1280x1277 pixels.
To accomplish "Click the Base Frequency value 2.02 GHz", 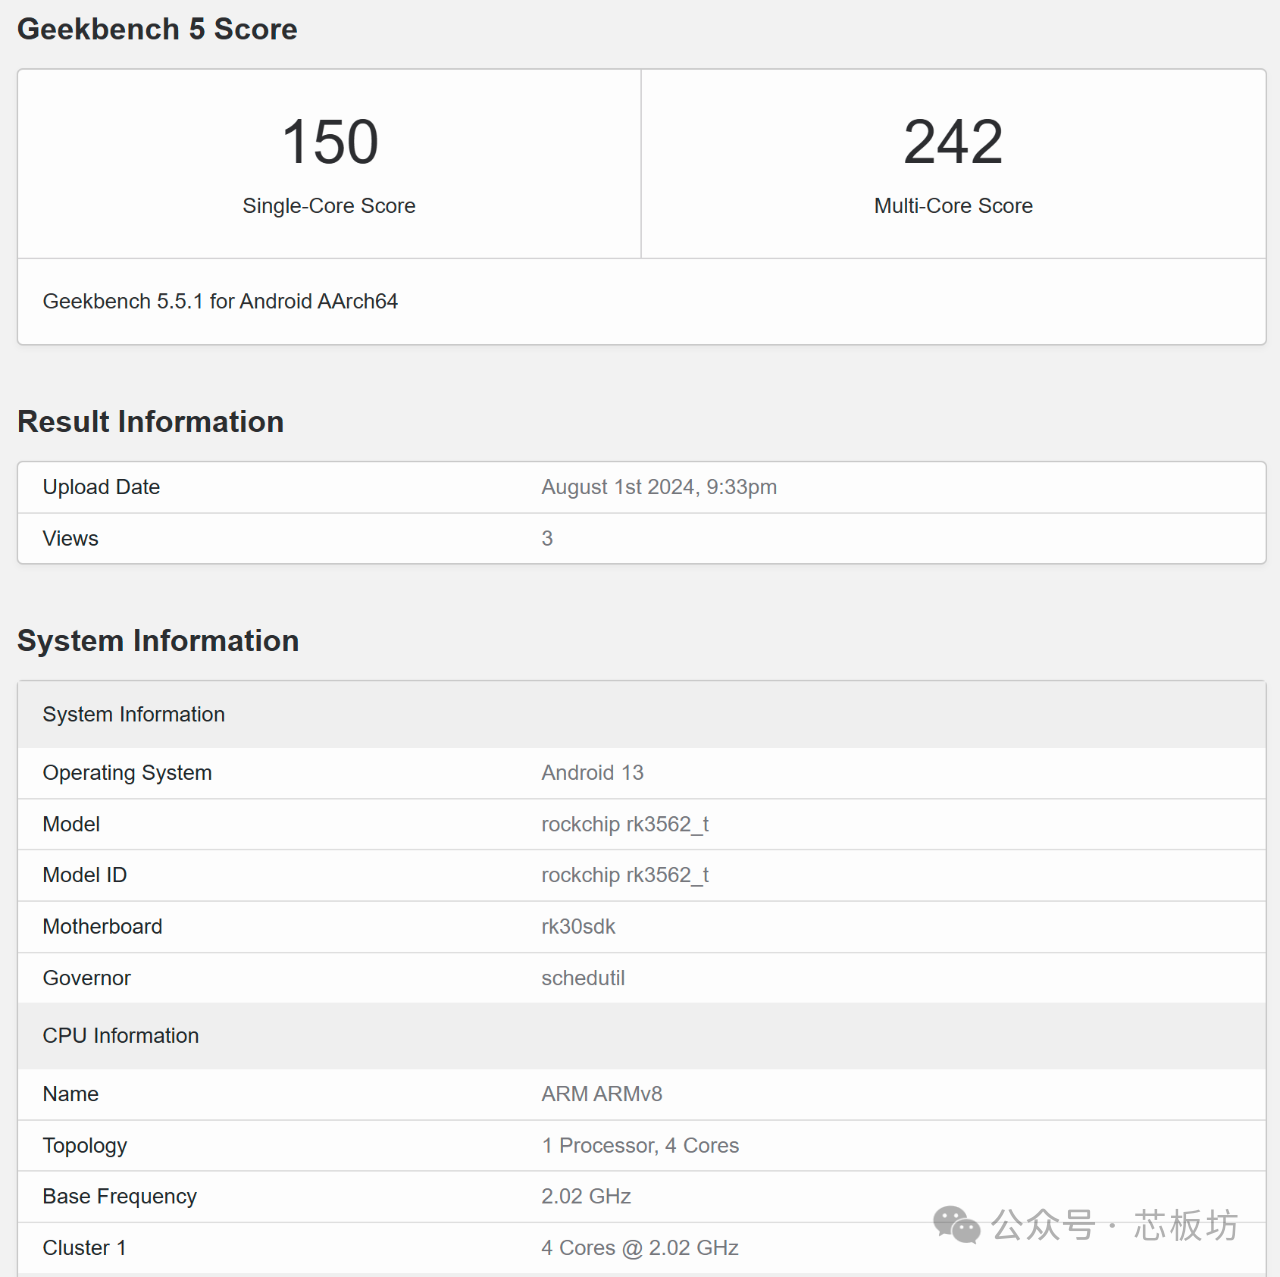I will (x=586, y=1197).
